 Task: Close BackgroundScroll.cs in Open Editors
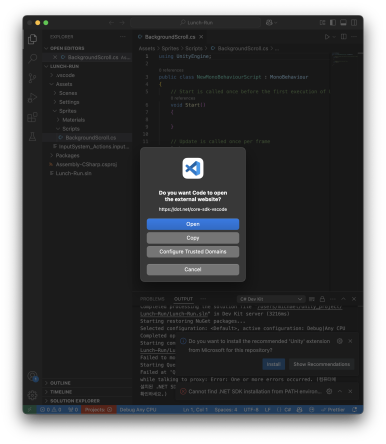pyautogui.click(x=55, y=57)
